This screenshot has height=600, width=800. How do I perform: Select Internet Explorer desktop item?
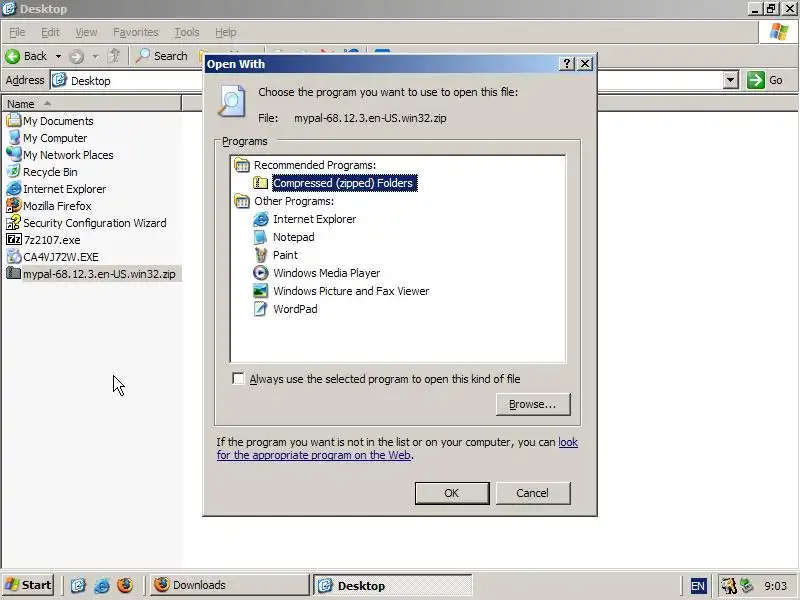[56, 189]
